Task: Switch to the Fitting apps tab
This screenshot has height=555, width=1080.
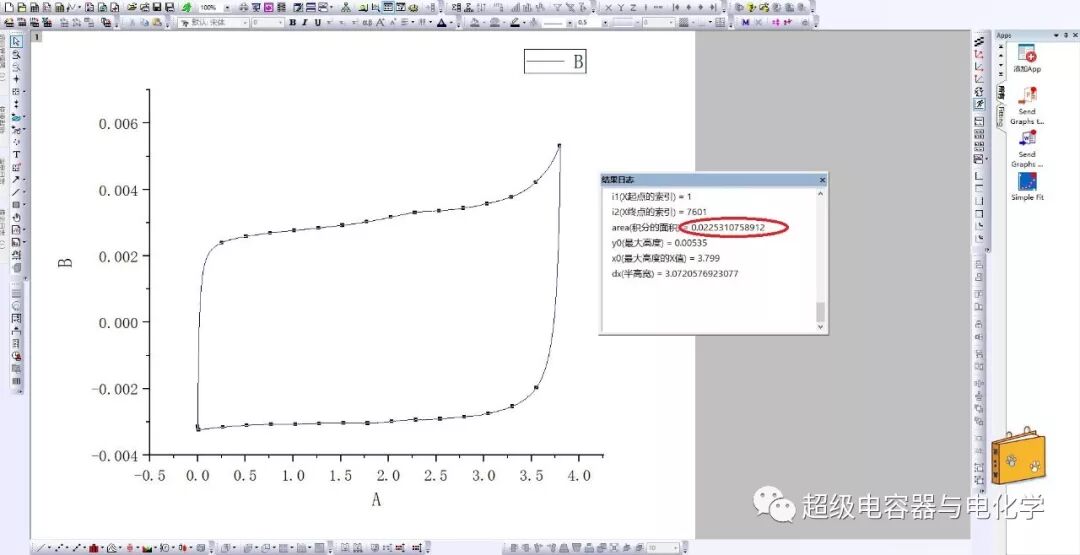Action: (999, 115)
